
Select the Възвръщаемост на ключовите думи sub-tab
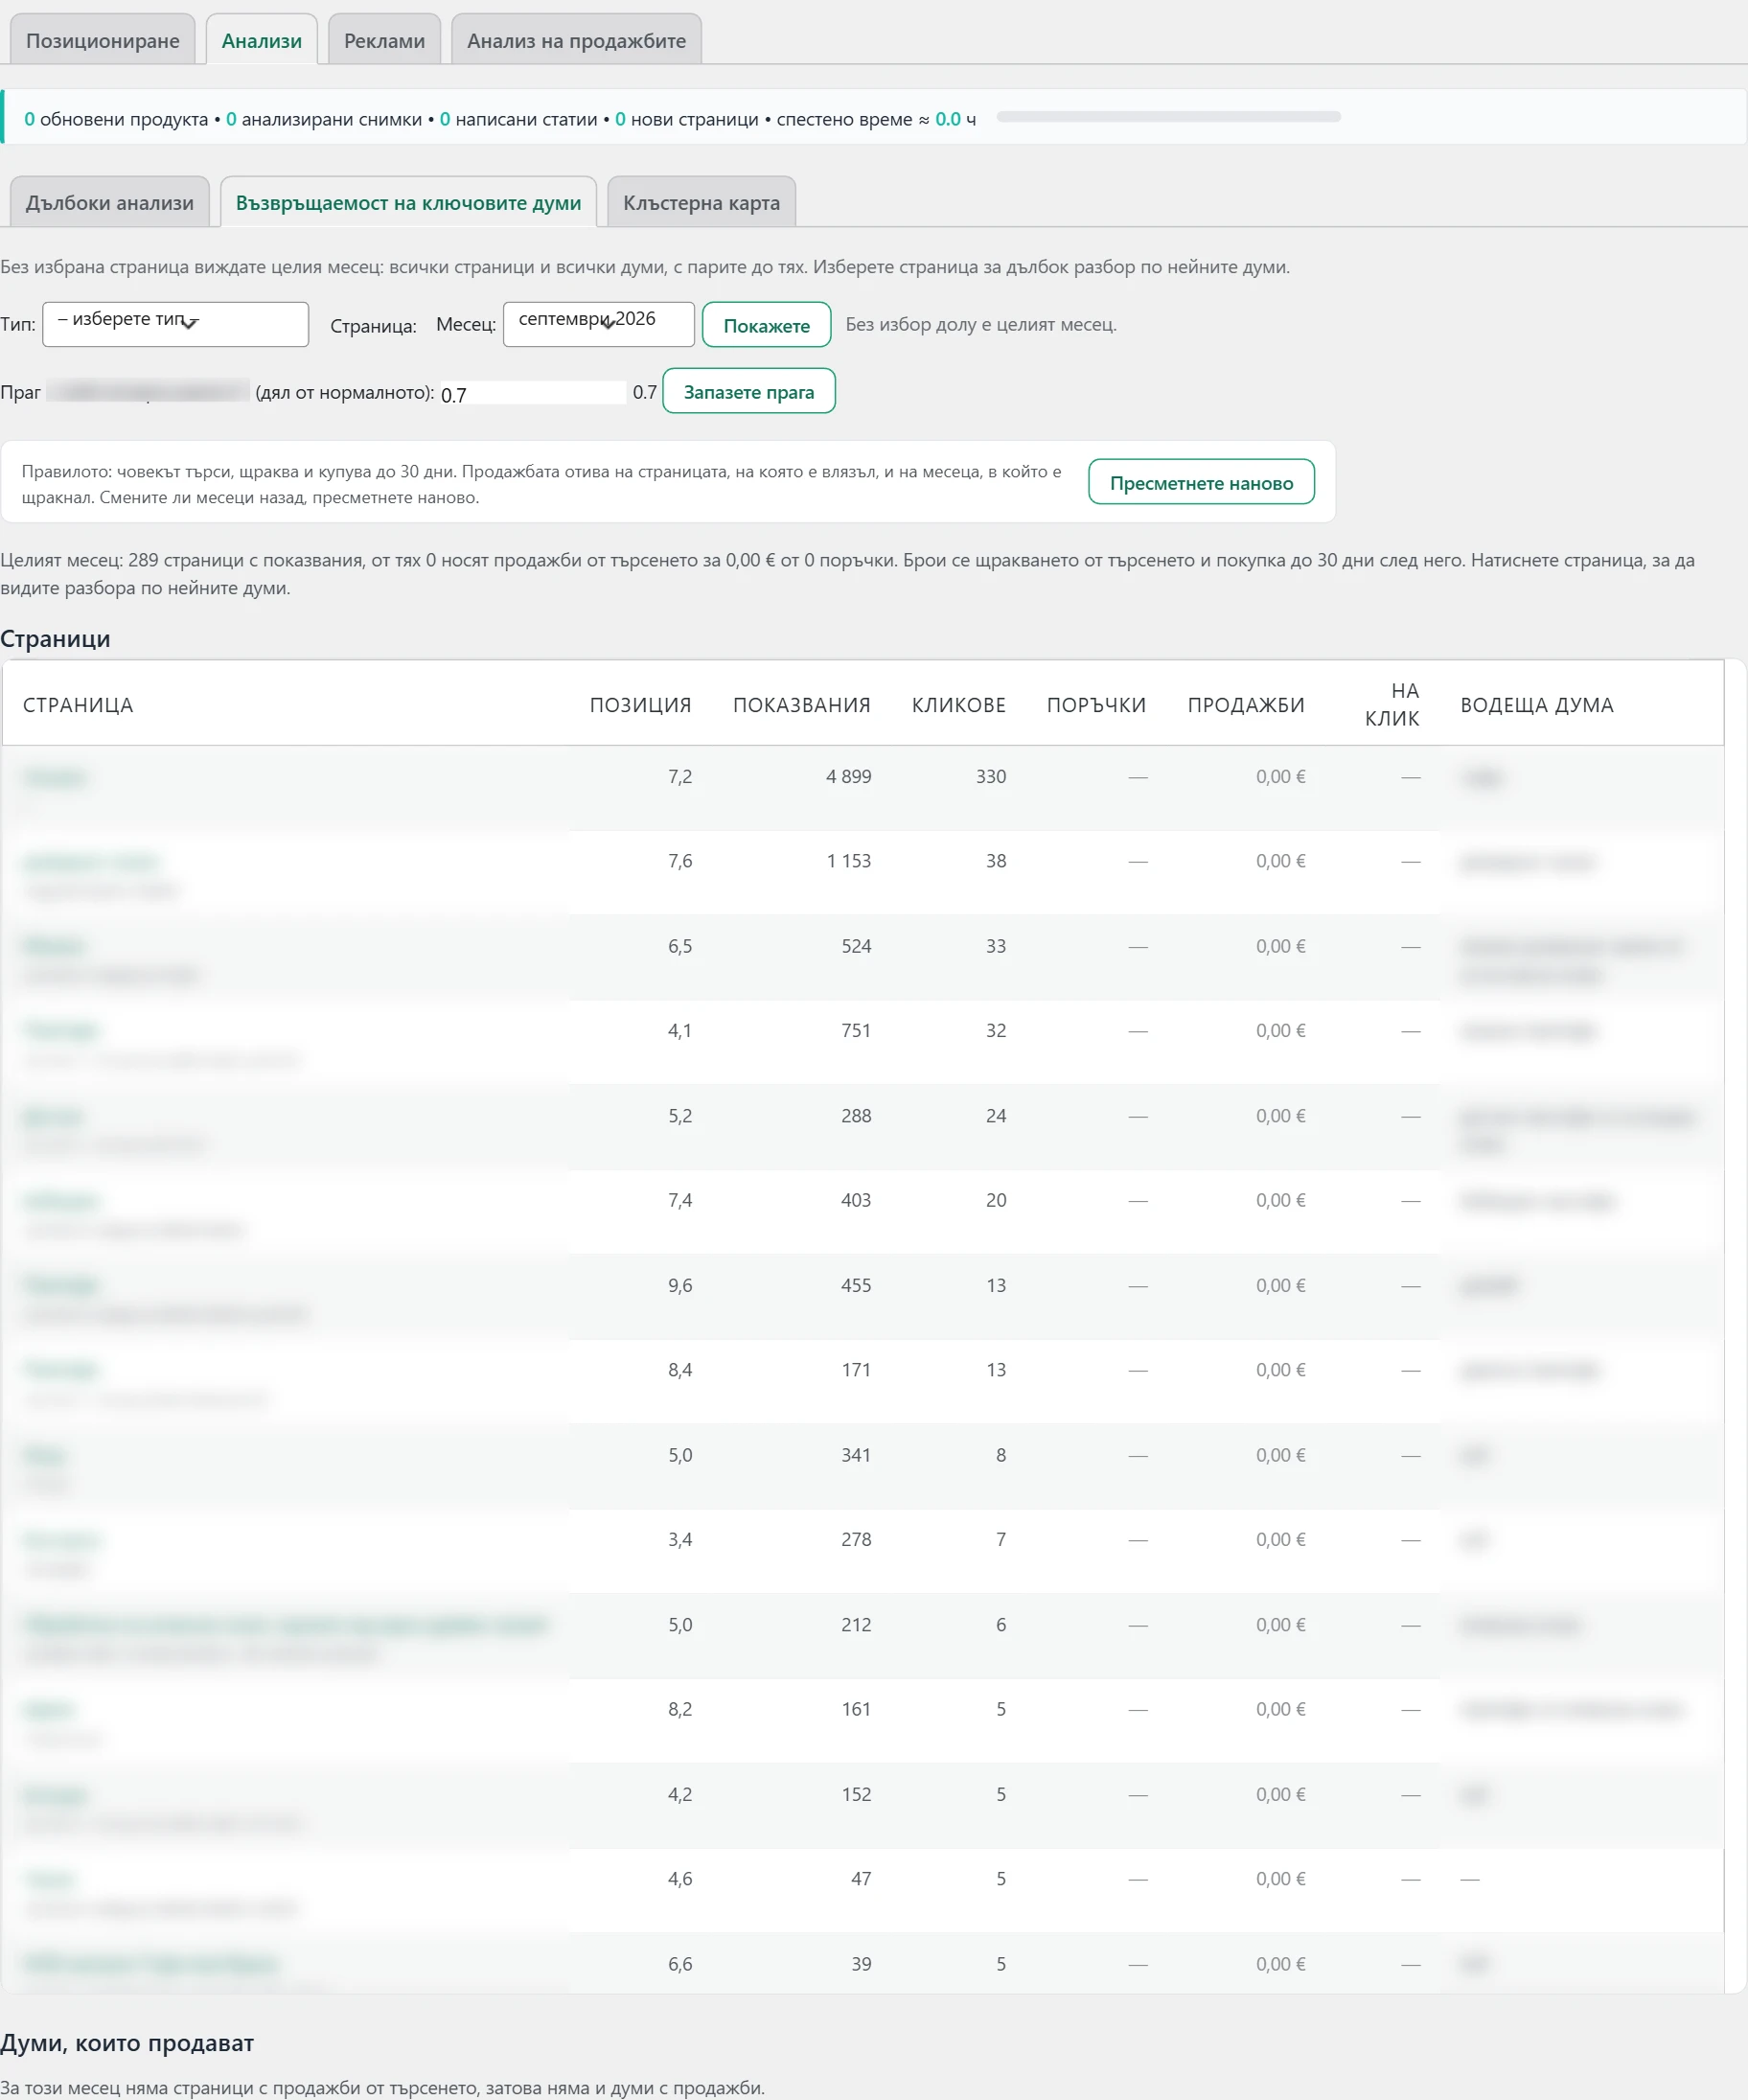[408, 202]
